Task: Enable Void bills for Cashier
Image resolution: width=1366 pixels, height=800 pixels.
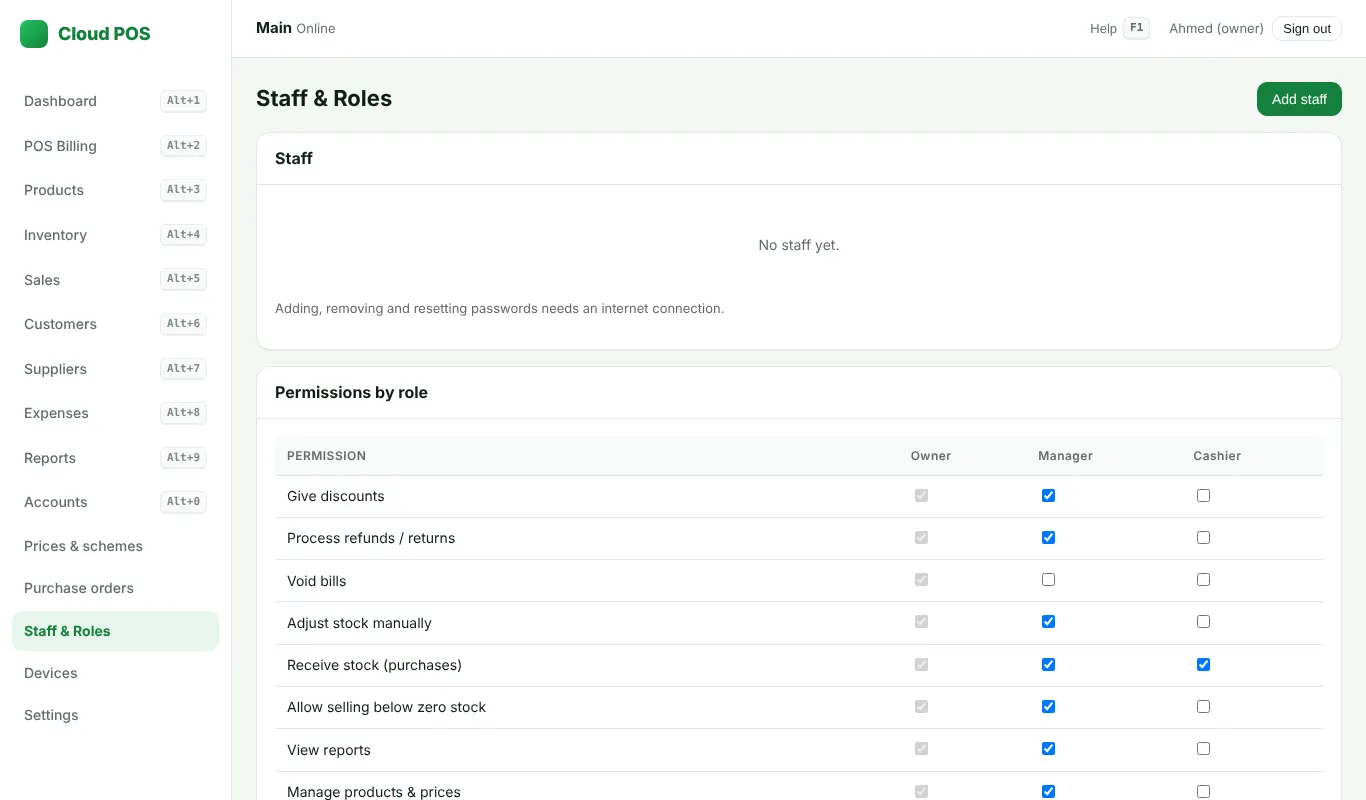Action: tap(1203, 579)
